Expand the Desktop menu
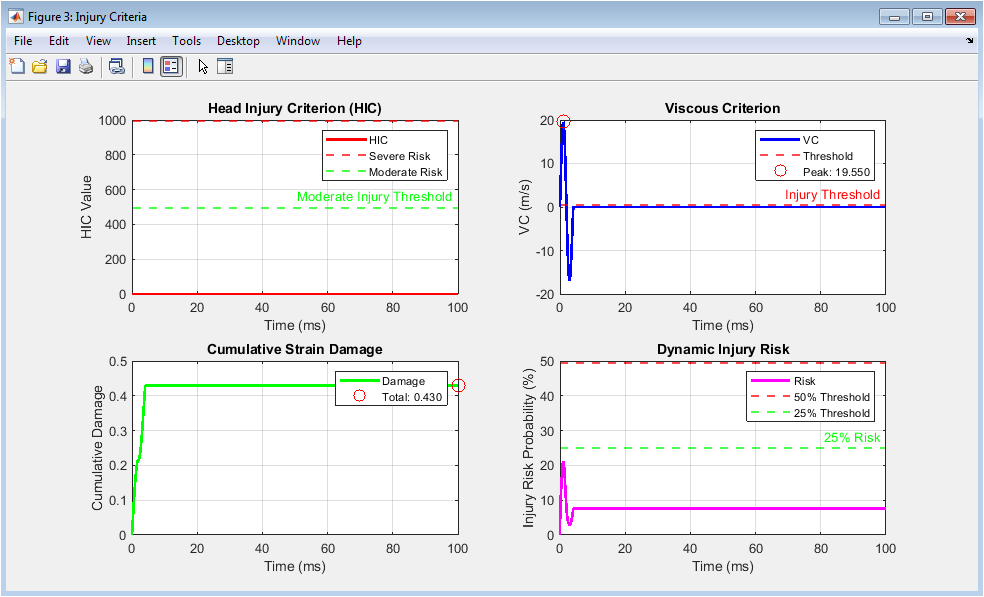This screenshot has width=984, height=597. [x=238, y=41]
